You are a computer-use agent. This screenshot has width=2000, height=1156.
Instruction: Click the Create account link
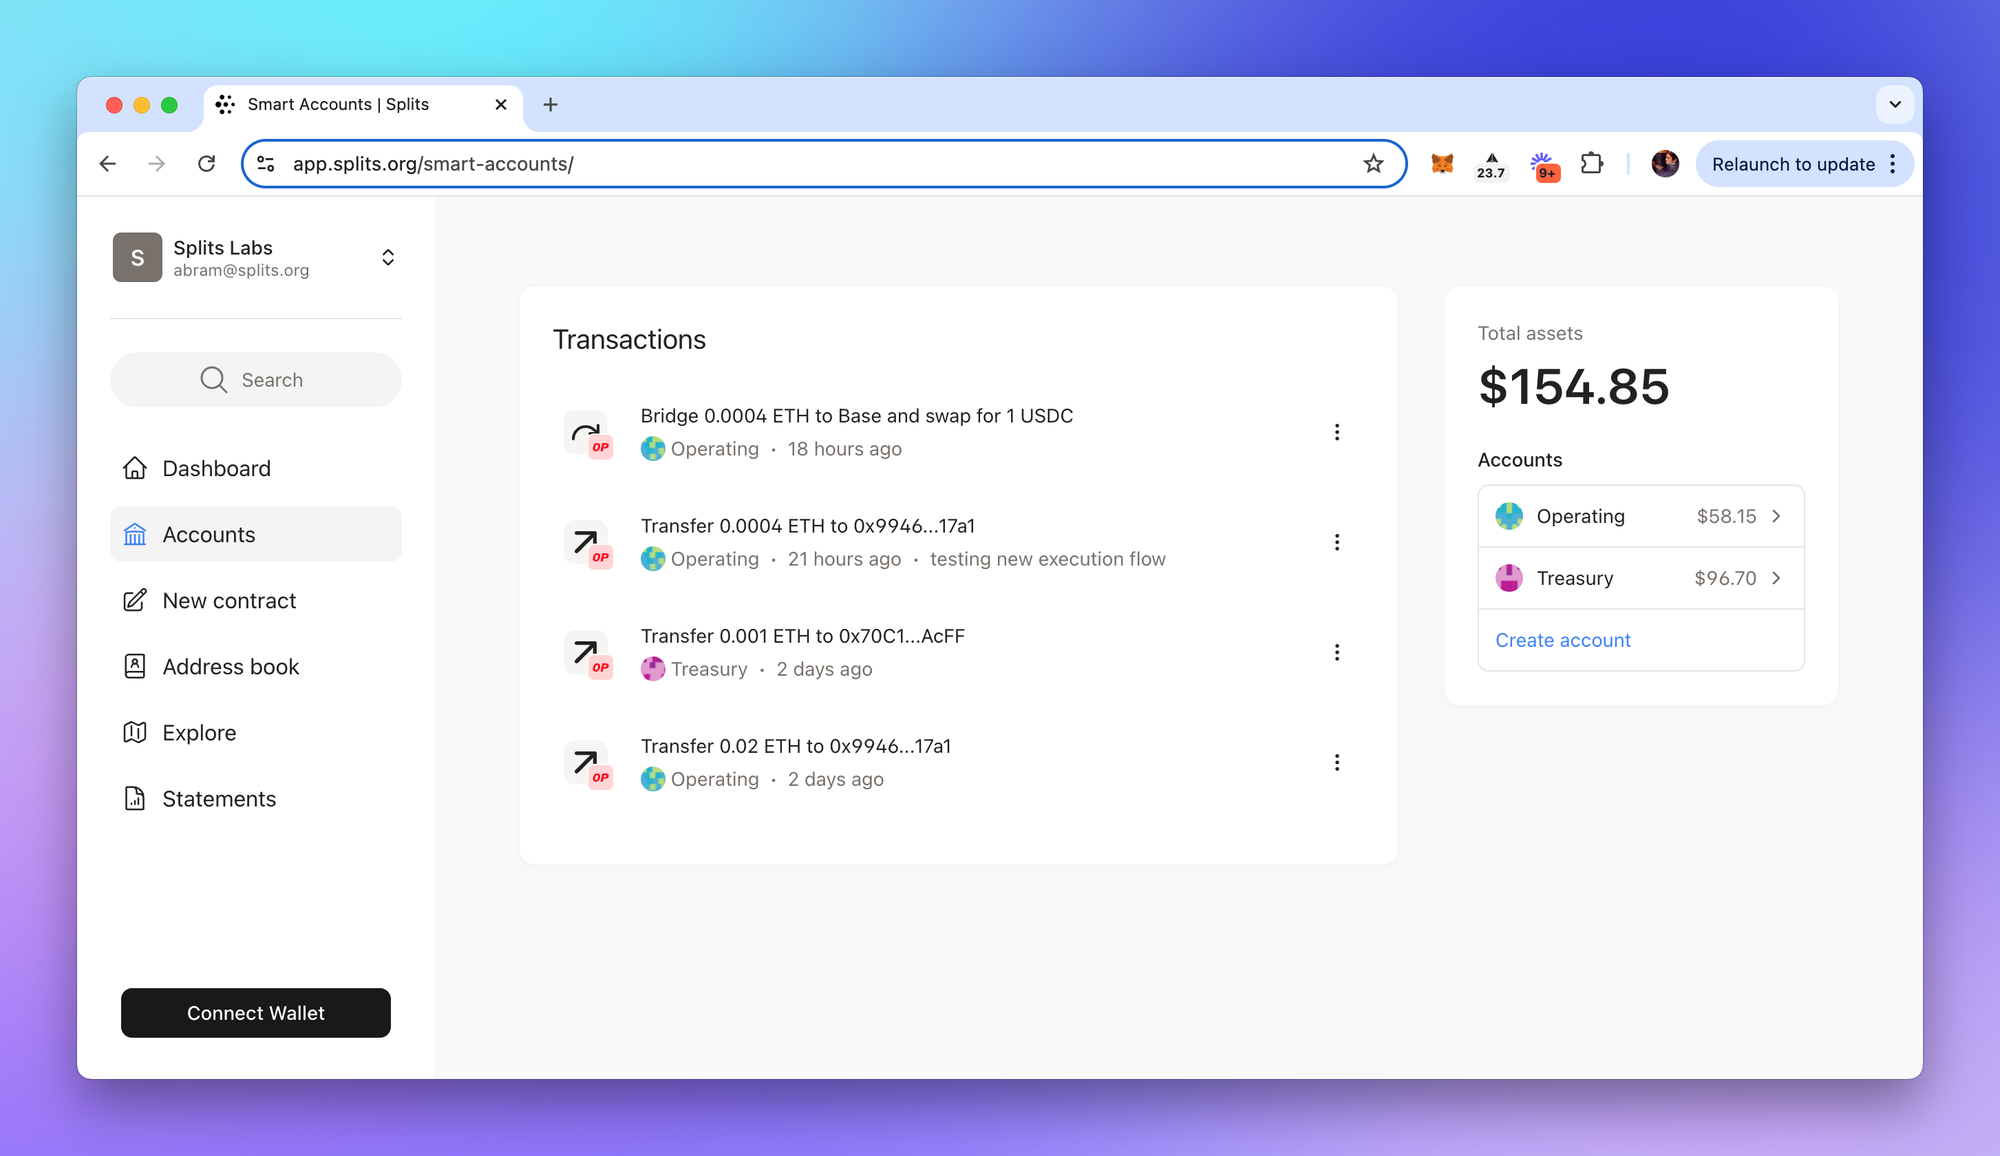point(1562,640)
